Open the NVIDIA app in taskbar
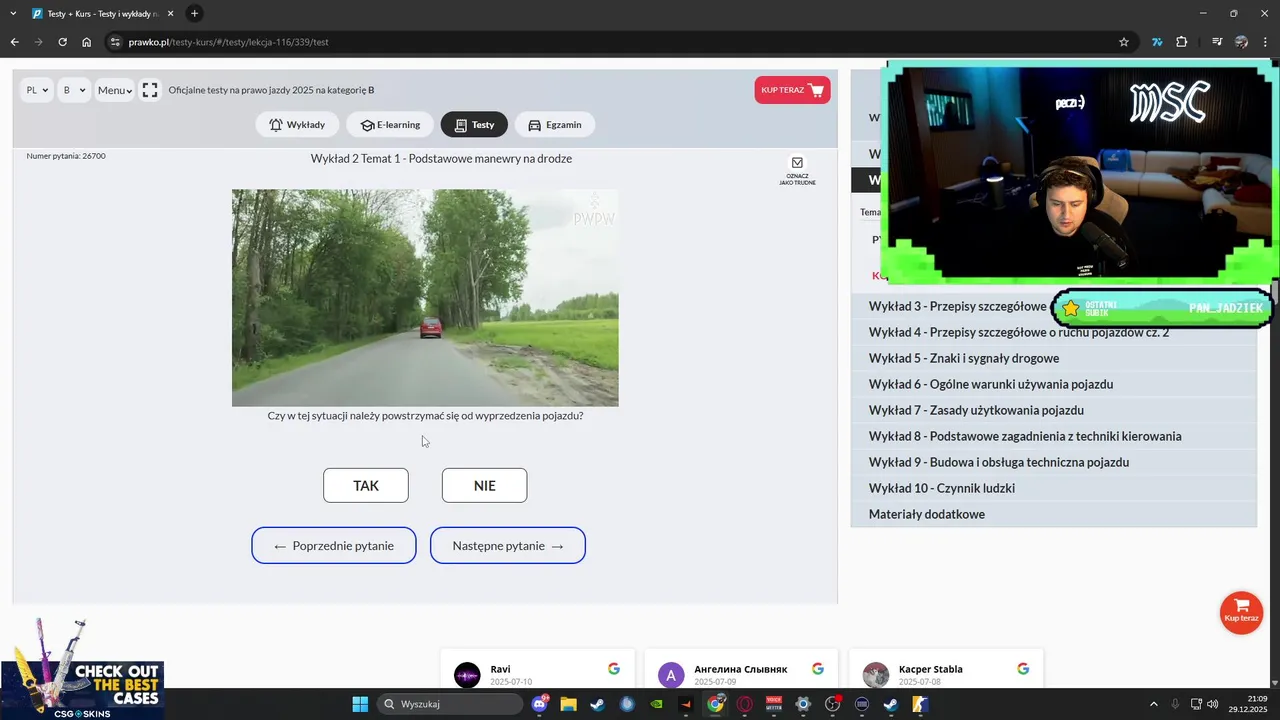Screen dimensions: 1280x720 (656, 704)
